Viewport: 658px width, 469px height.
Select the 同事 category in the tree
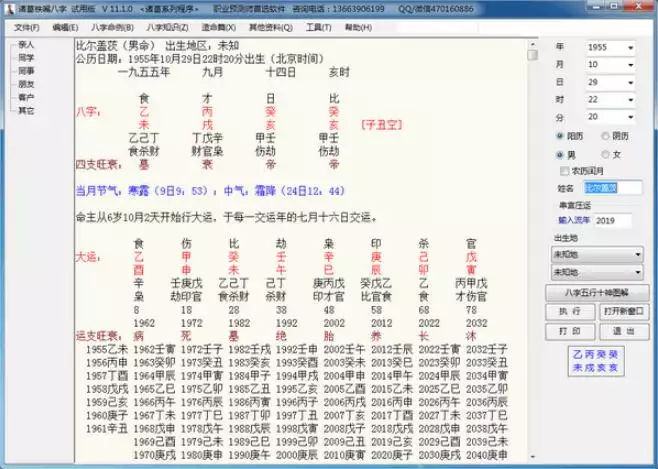point(26,71)
